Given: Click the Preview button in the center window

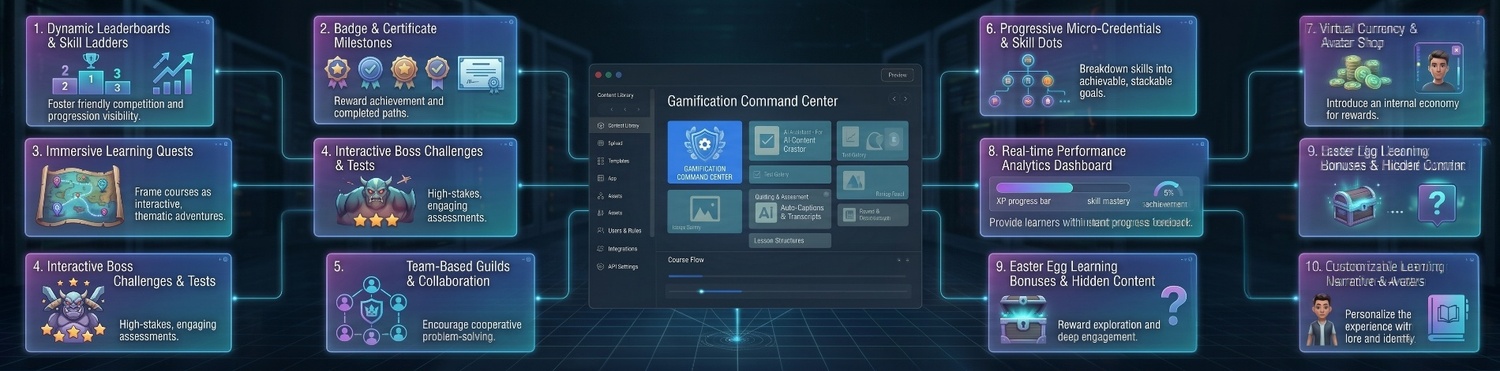Looking at the screenshot, I should coord(897,75).
